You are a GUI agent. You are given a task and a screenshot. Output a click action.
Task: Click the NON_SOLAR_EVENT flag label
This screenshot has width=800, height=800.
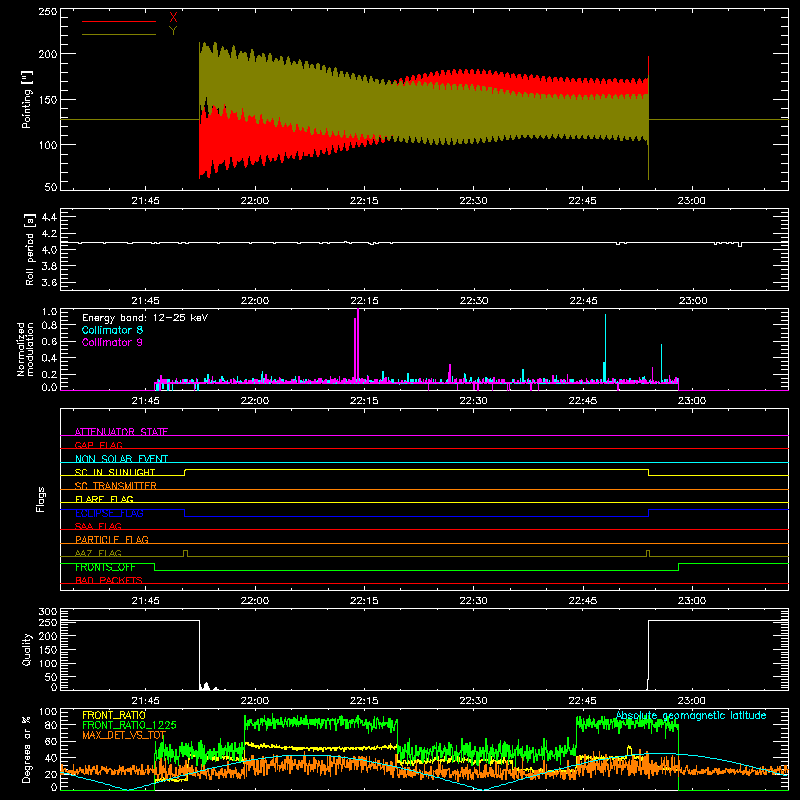click(121, 459)
